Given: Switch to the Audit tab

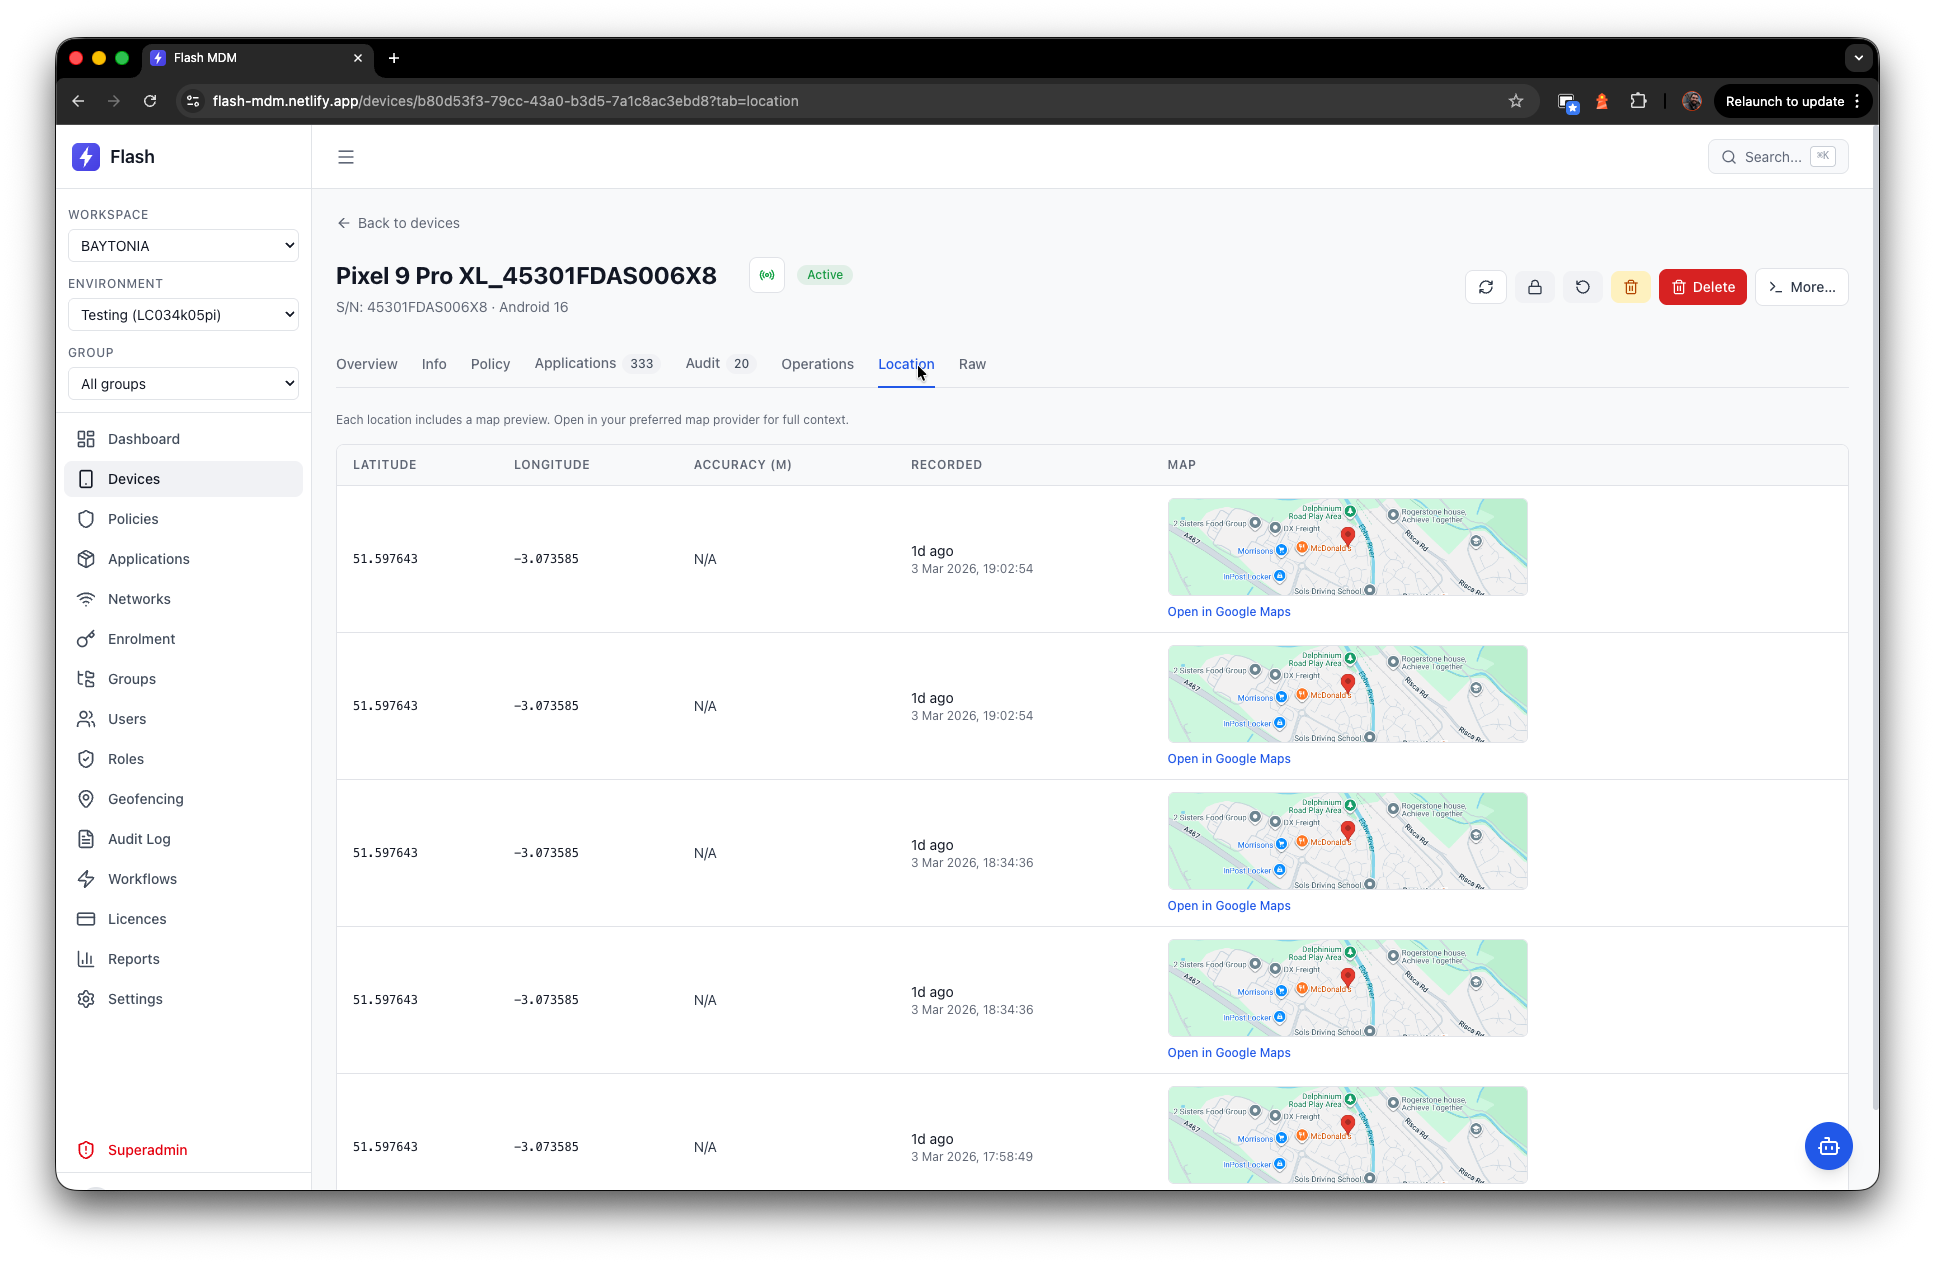Looking at the screenshot, I should click(703, 364).
